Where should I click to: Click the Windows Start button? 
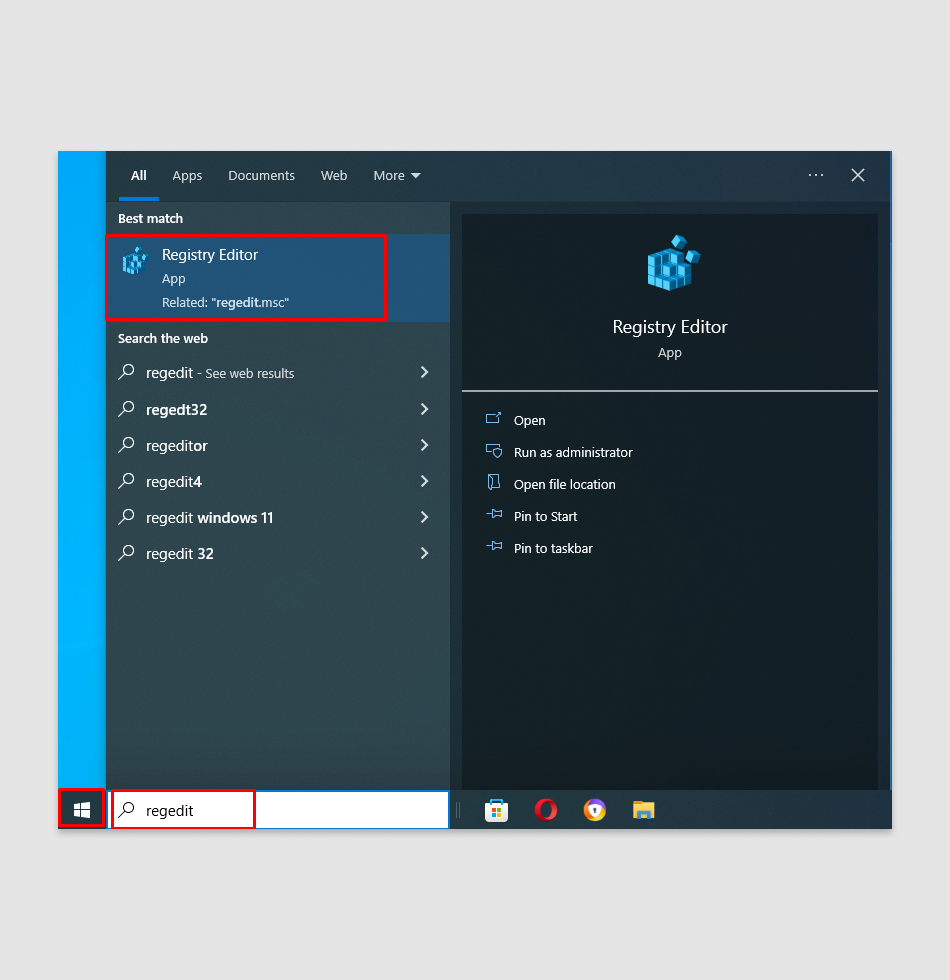[x=82, y=810]
